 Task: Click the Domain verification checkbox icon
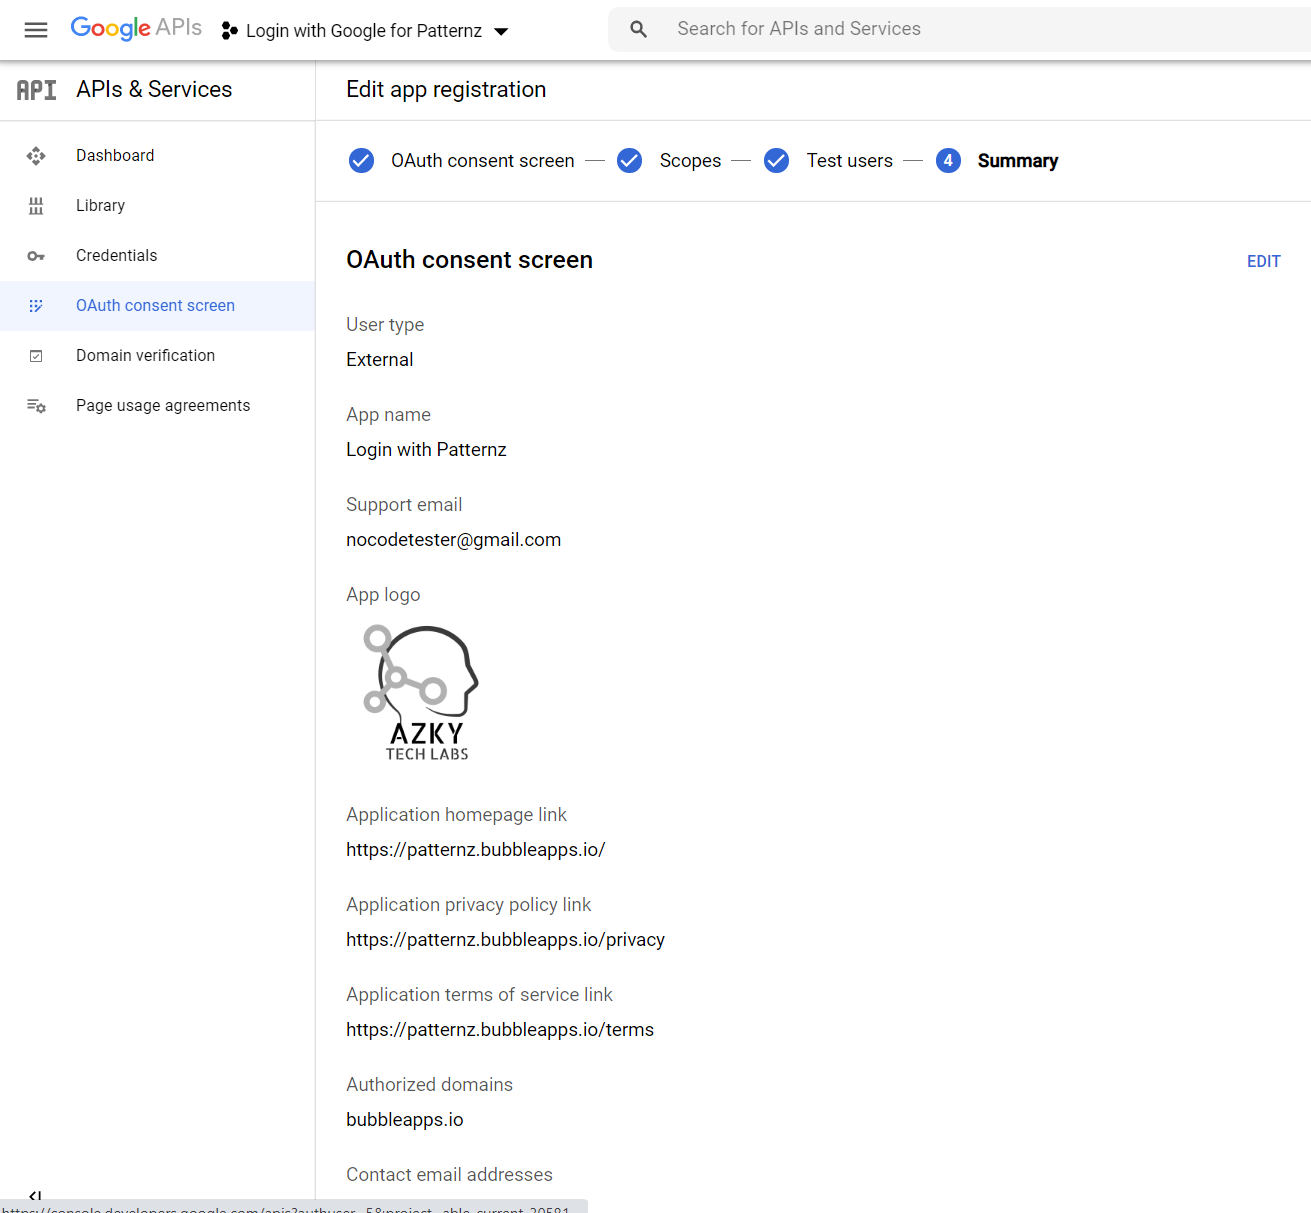pyautogui.click(x=36, y=356)
